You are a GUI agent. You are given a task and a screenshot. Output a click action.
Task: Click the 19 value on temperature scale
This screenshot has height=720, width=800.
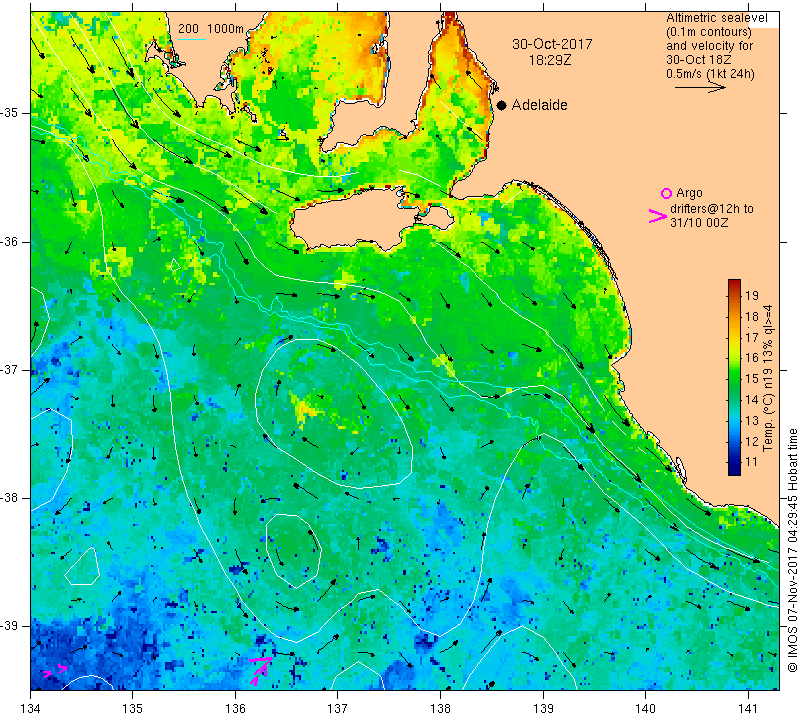pyautogui.click(x=752, y=295)
